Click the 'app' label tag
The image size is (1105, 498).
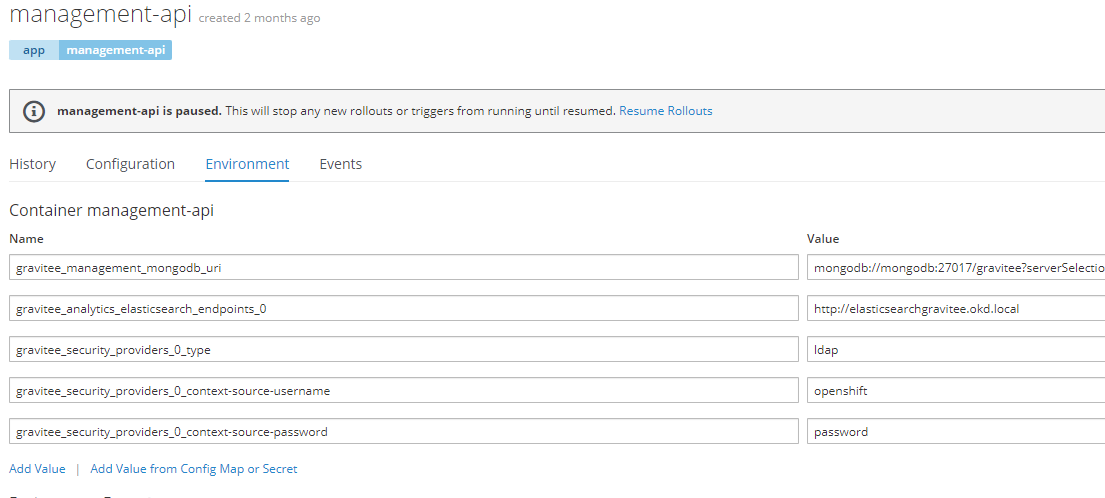tap(34, 50)
